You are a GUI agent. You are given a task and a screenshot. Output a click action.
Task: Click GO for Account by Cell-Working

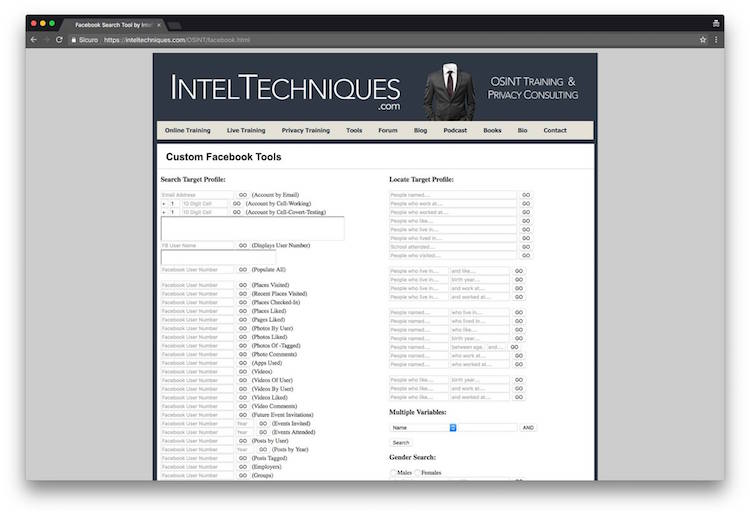[237, 203]
